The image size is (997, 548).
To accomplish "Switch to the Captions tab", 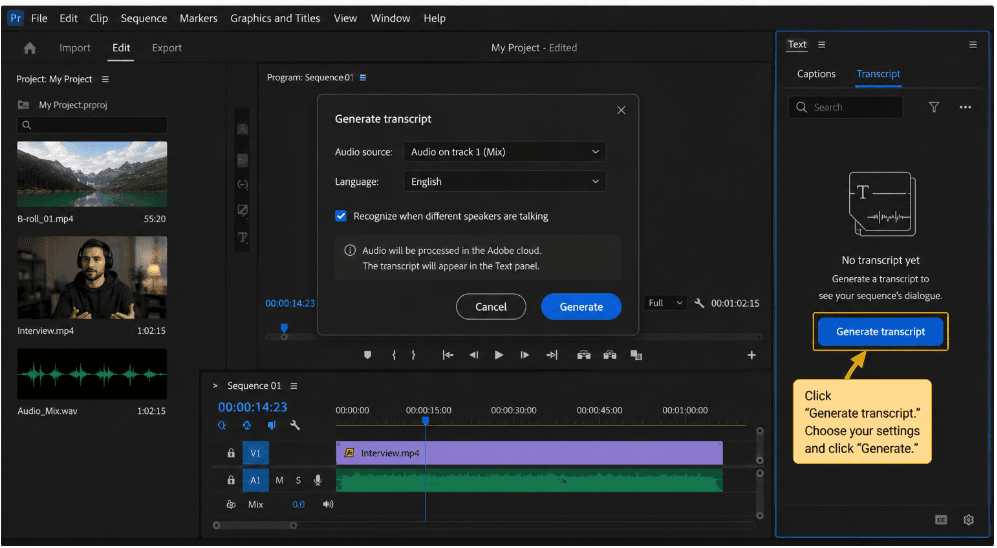I will tap(816, 74).
